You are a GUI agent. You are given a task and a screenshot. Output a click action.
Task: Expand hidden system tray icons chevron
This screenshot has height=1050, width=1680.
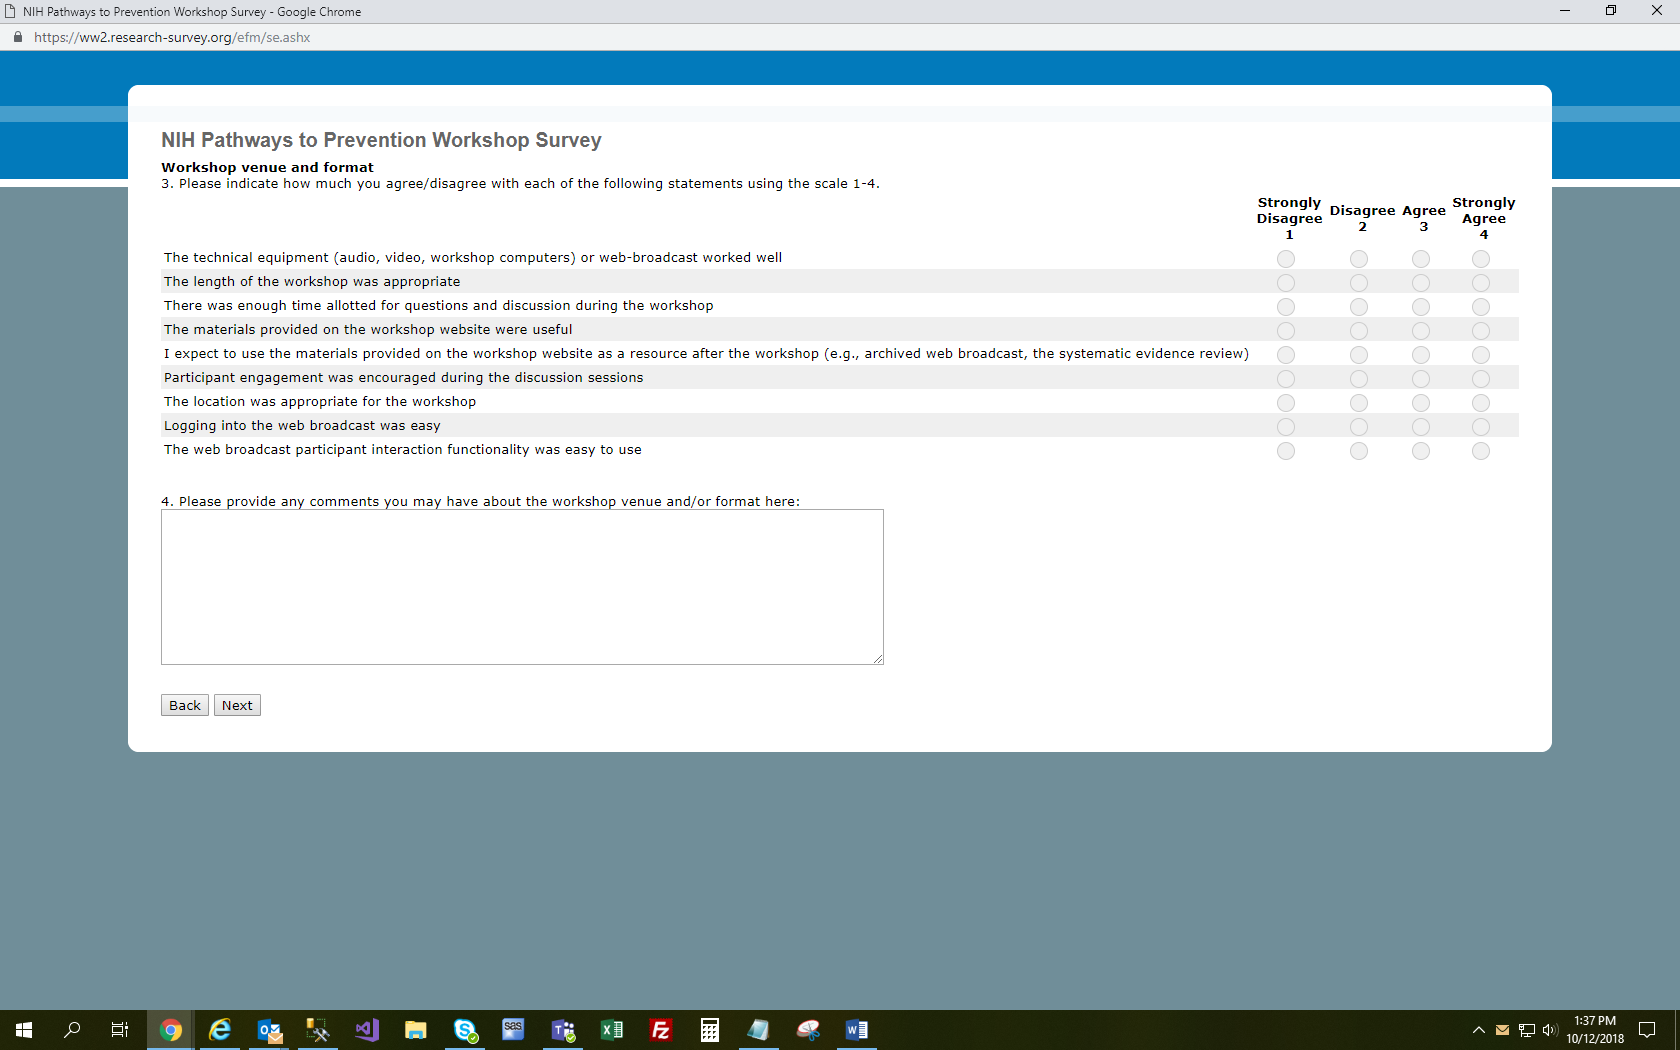click(x=1478, y=1030)
